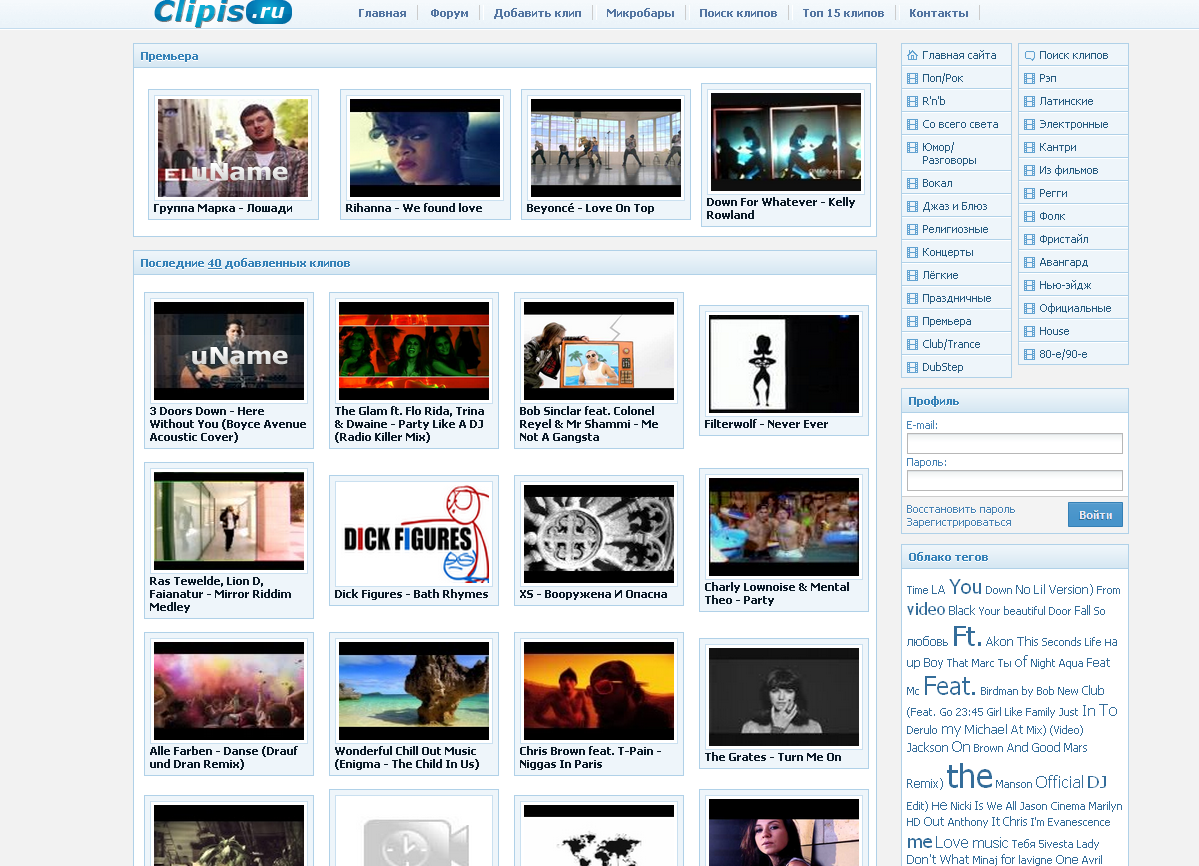The image size is (1199, 866).
Task: Open the Премьера category in sidebar
Action: [x=947, y=321]
